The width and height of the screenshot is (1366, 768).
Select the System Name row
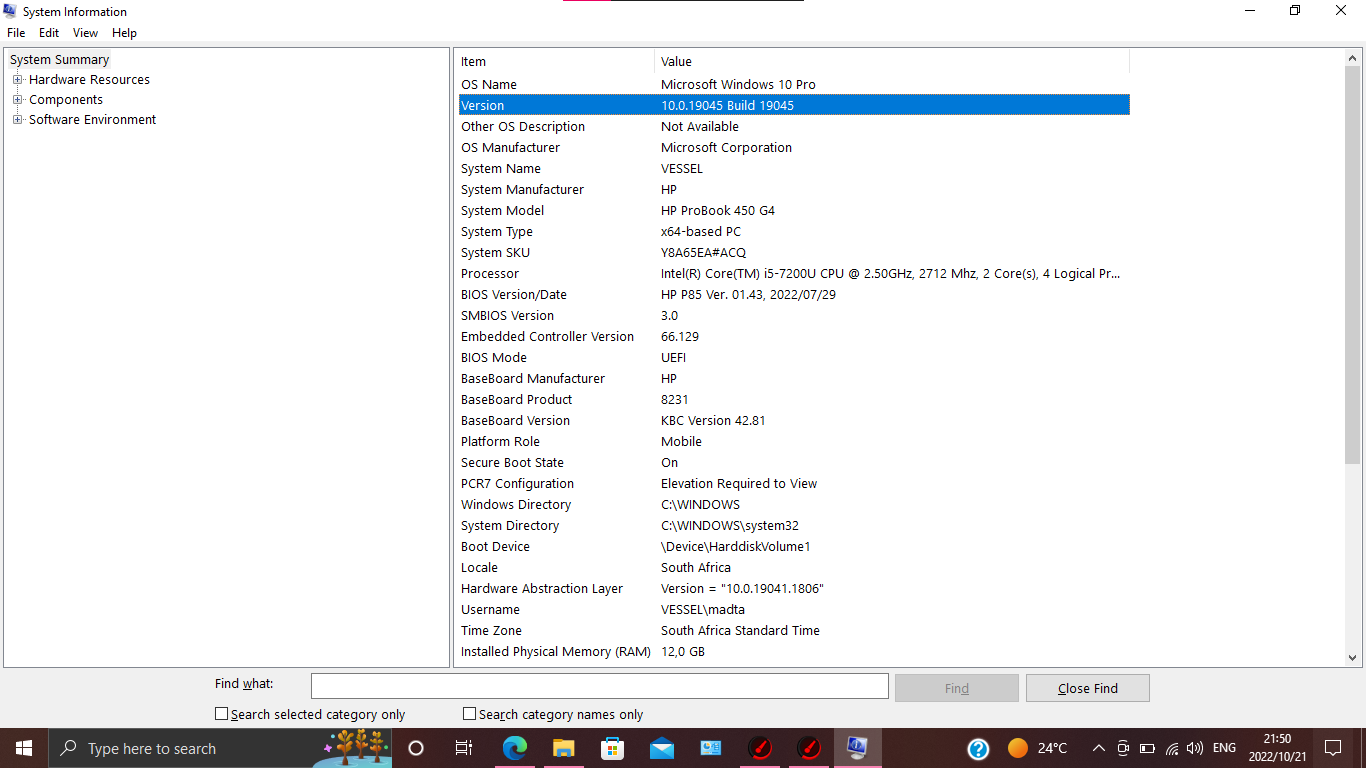(794, 169)
